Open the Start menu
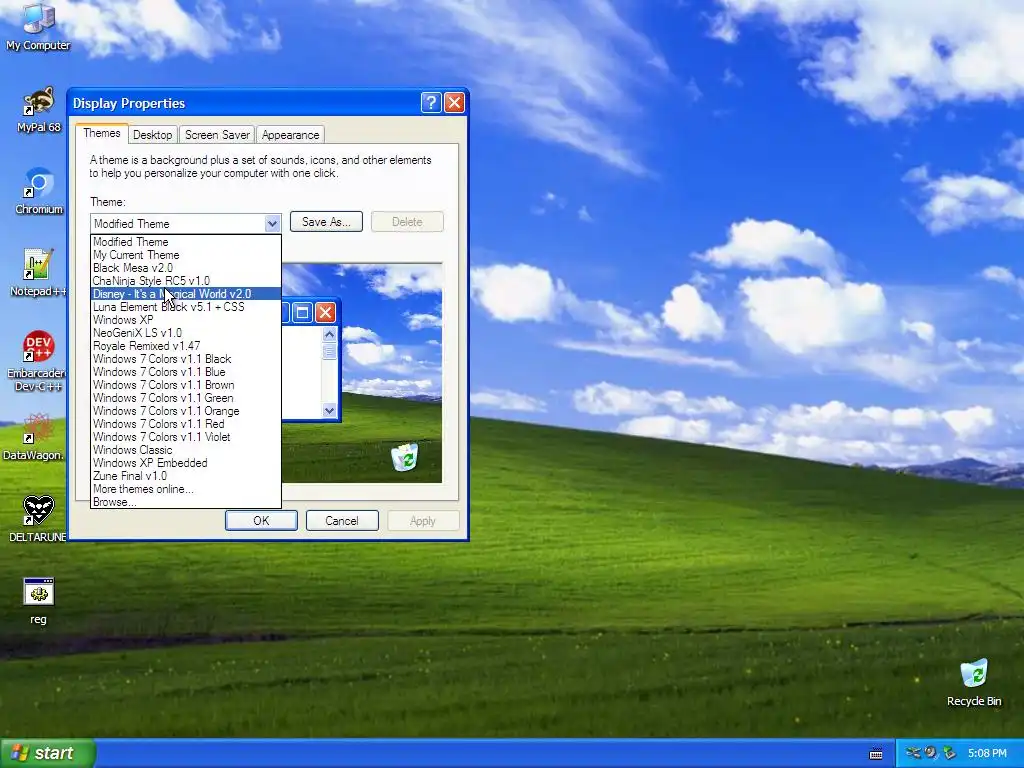This screenshot has height=768, width=1024. click(47, 753)
